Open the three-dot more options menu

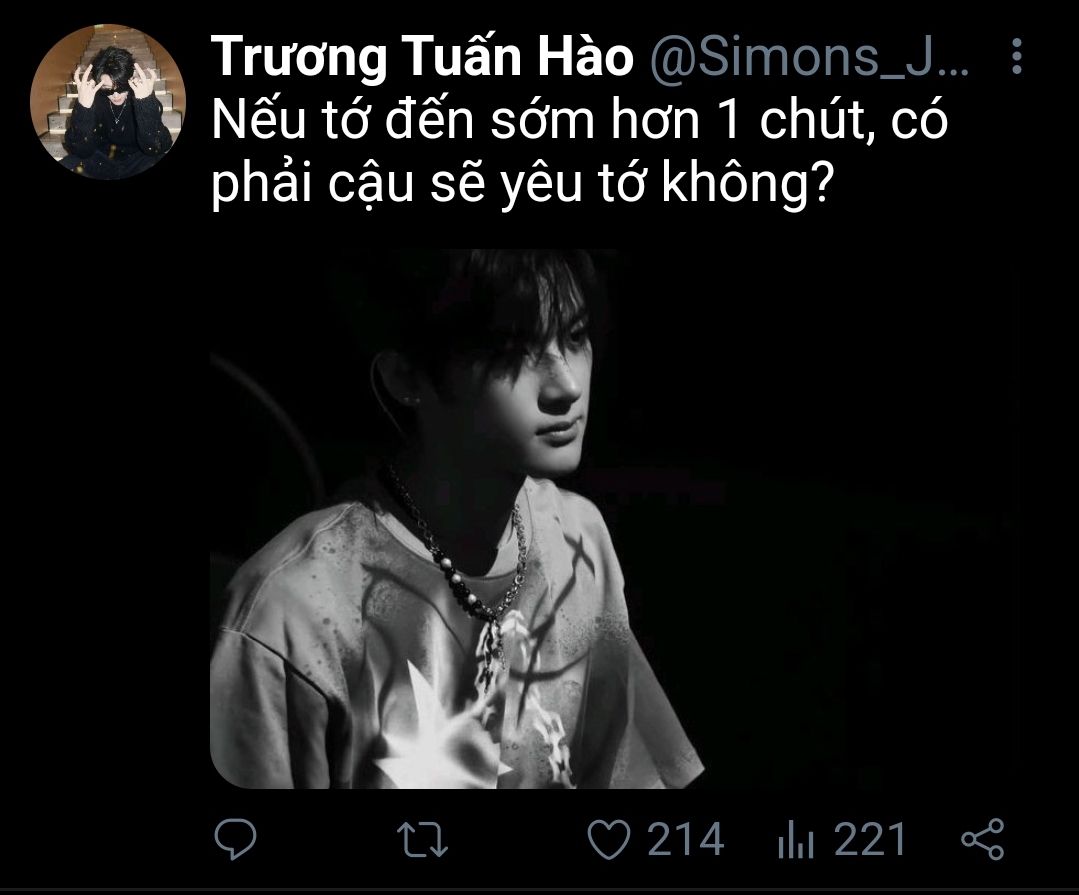point(1016,56)
